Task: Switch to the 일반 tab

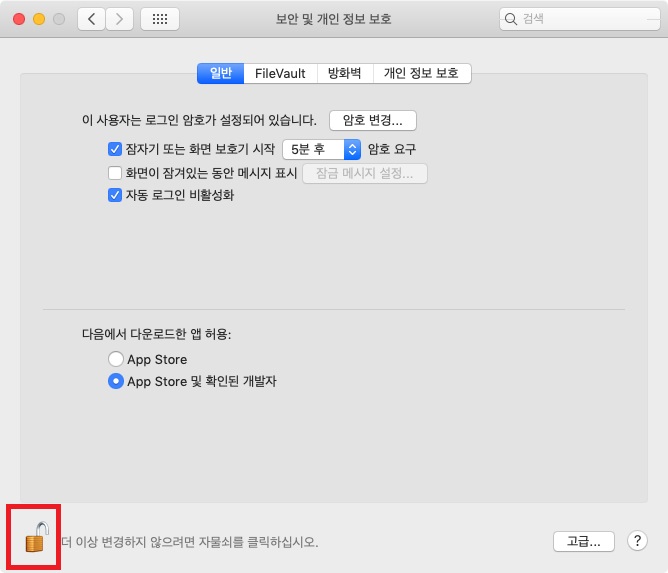Action: coord(220,73)
